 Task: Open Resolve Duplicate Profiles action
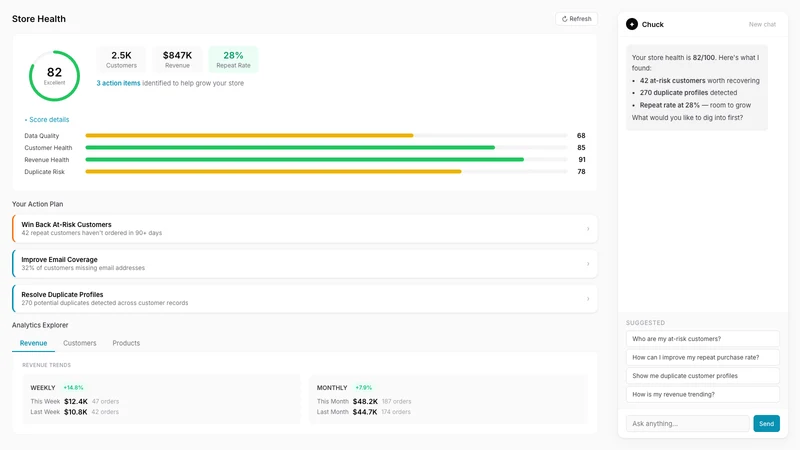tap(305, 298)
